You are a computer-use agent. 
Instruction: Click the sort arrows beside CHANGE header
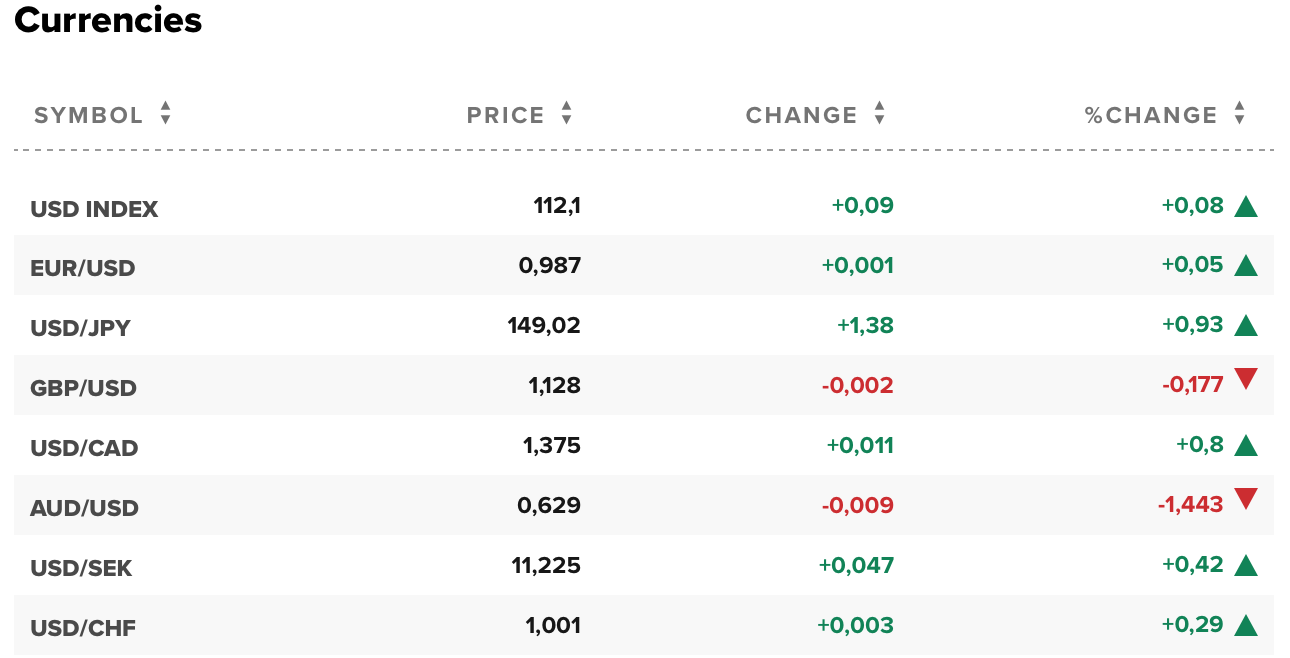pos(879,114)
